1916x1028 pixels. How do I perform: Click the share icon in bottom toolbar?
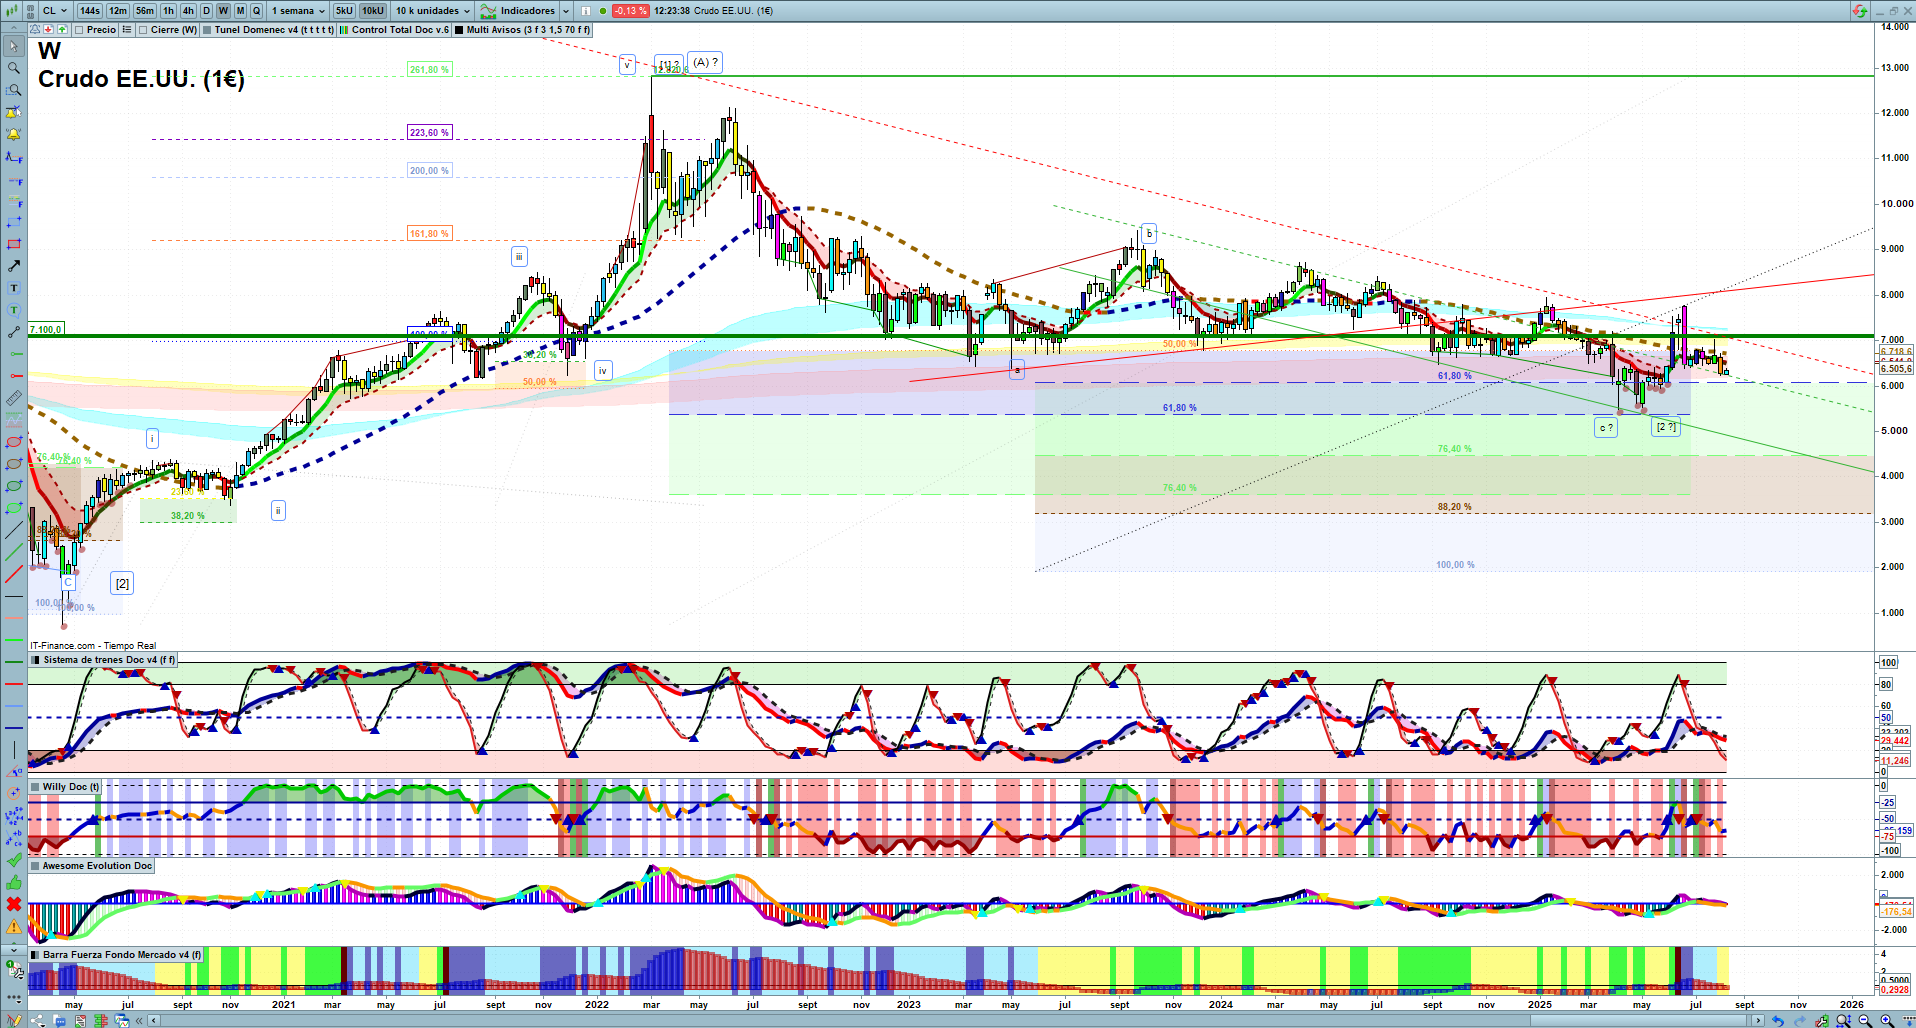click(37, 1020)
